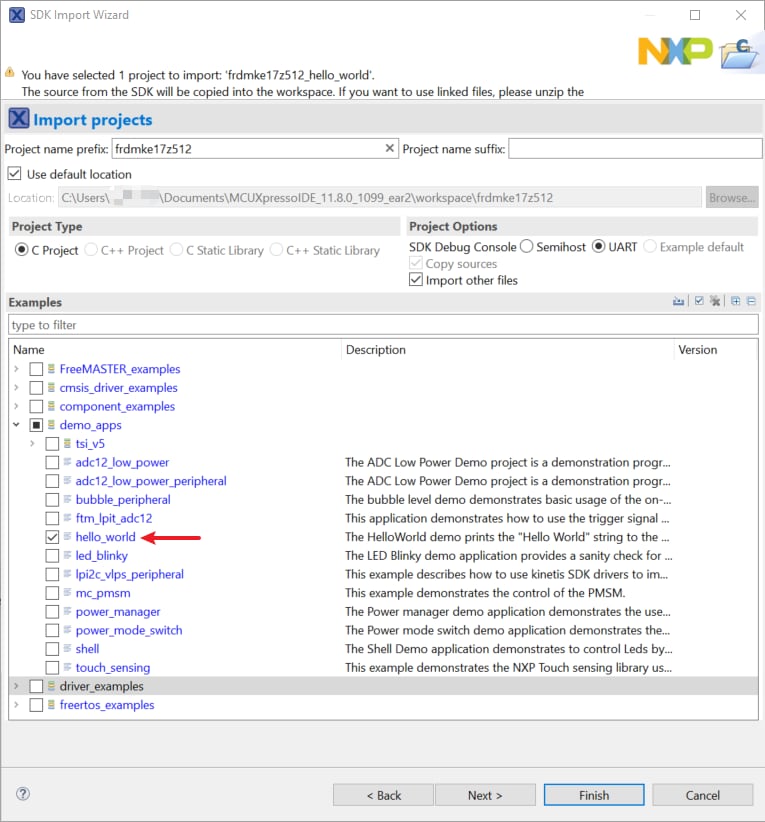Screen dimensions: 765x822
Task: Collapse the demo_apps tree node
Action: point(15,425)
